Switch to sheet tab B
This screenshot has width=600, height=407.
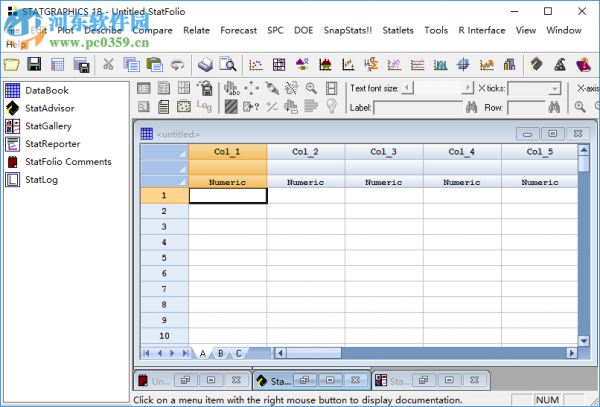point(221,353)
